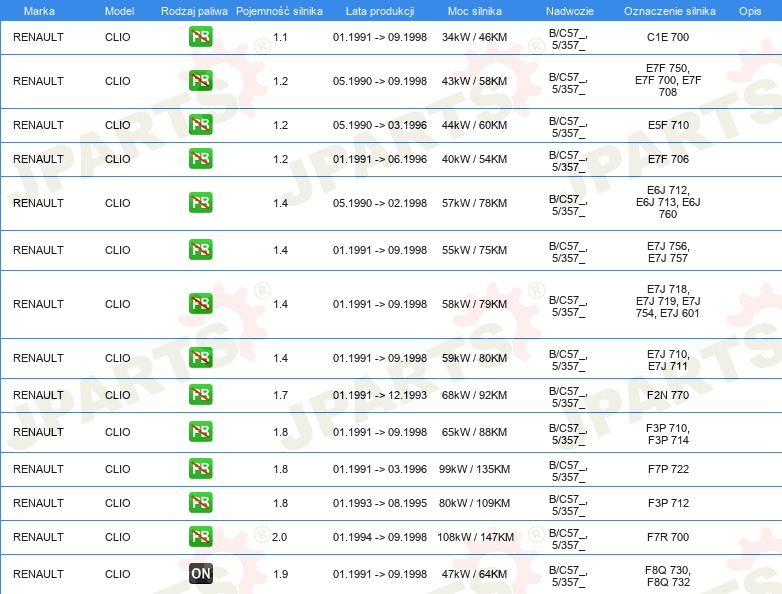
Task: Click production dates 01.1991 -> 03.1996
Action: pyautogui.click(x=380, y=469)
